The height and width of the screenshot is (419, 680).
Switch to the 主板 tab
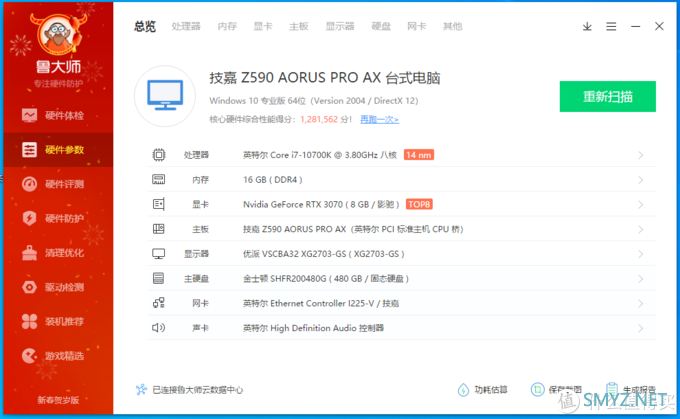pos(299,26)
